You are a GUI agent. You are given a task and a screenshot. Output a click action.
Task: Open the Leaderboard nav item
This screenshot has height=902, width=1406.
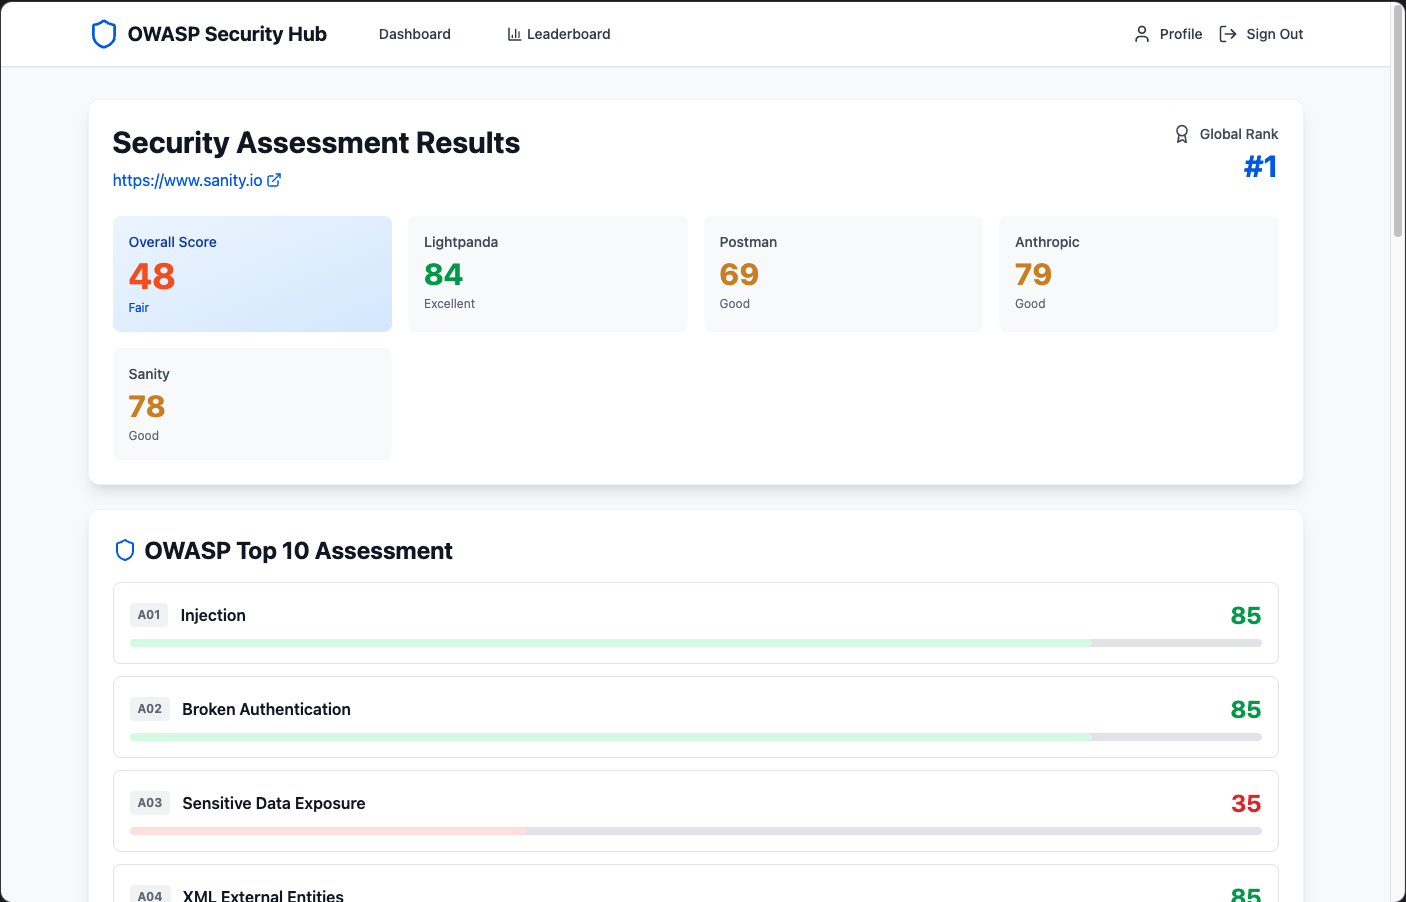(x=559, y=34)
